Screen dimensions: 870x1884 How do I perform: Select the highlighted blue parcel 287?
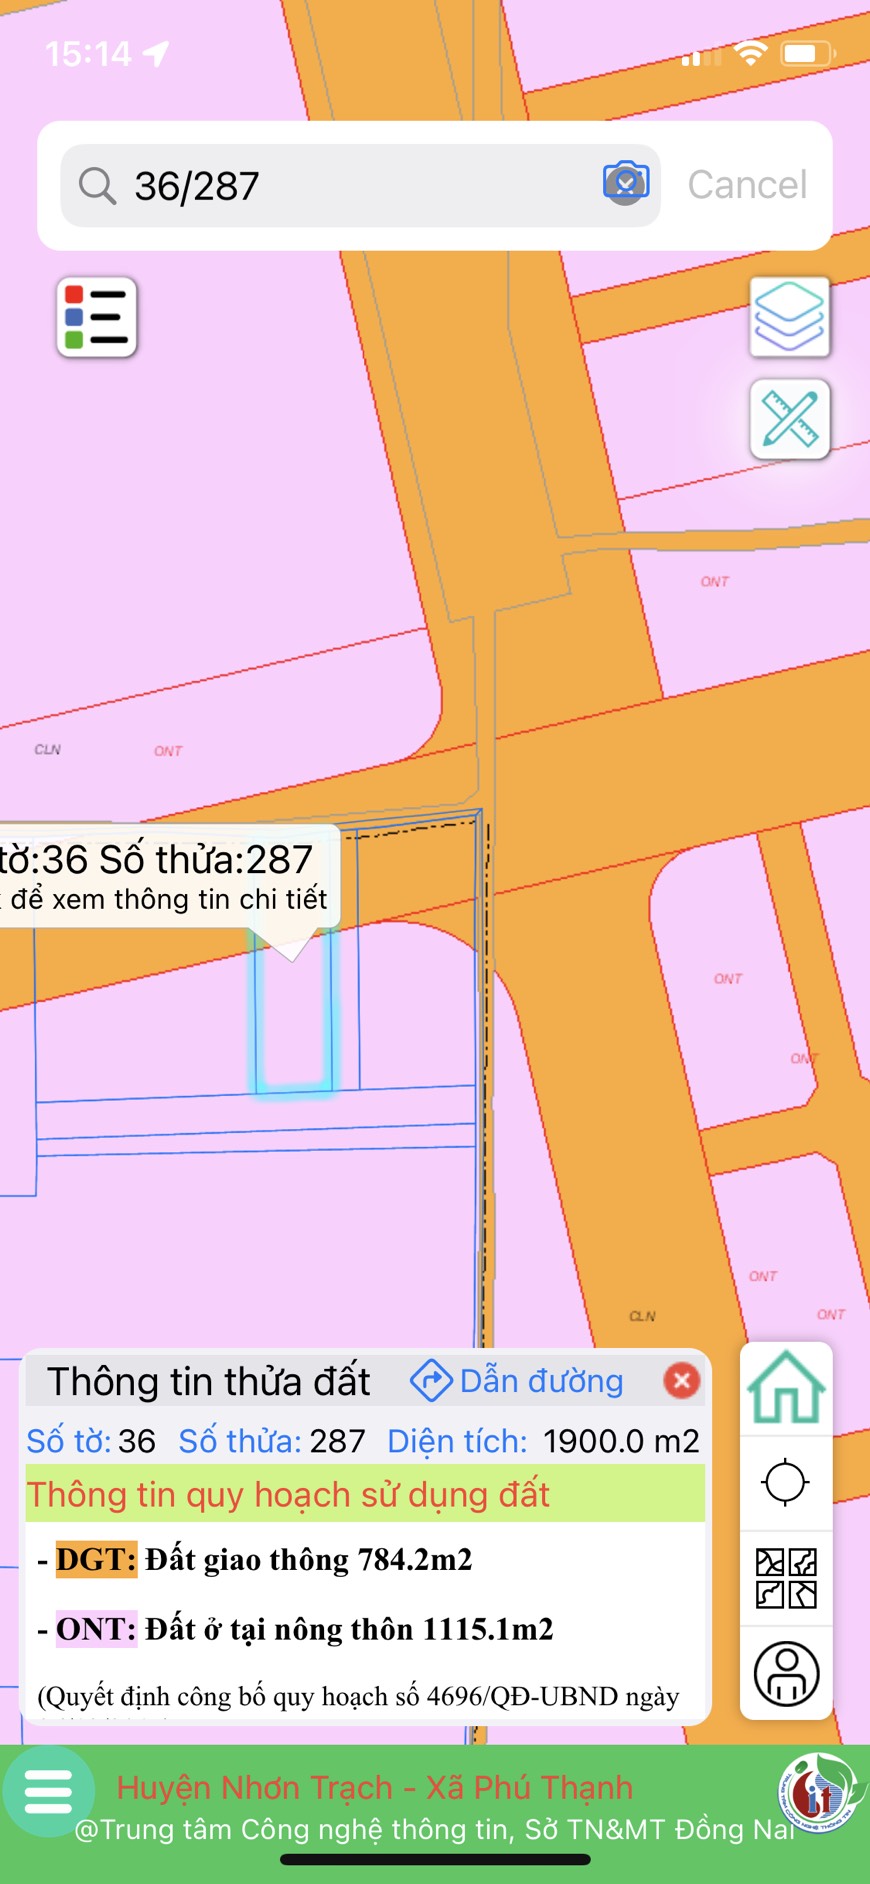pos(292,1010)
